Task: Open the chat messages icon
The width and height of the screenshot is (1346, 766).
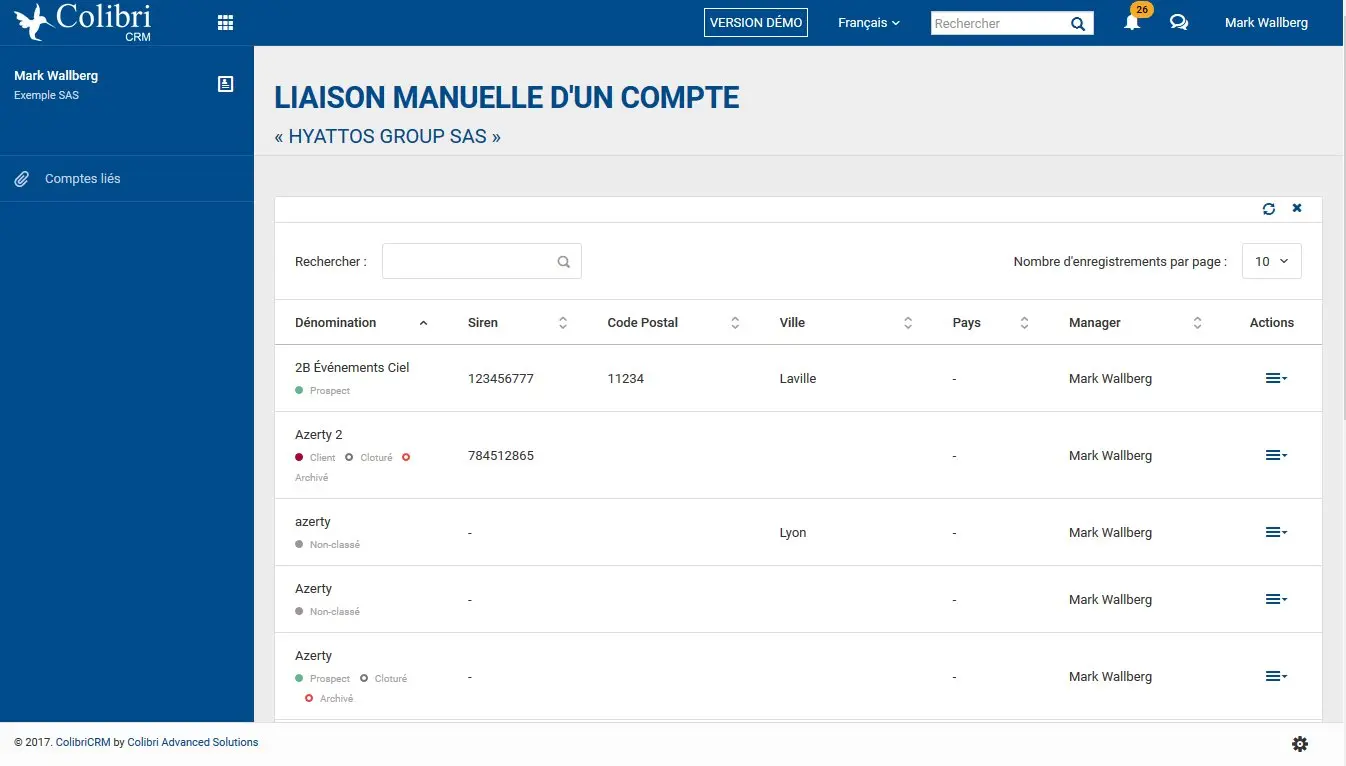Action: (1178, 23)
